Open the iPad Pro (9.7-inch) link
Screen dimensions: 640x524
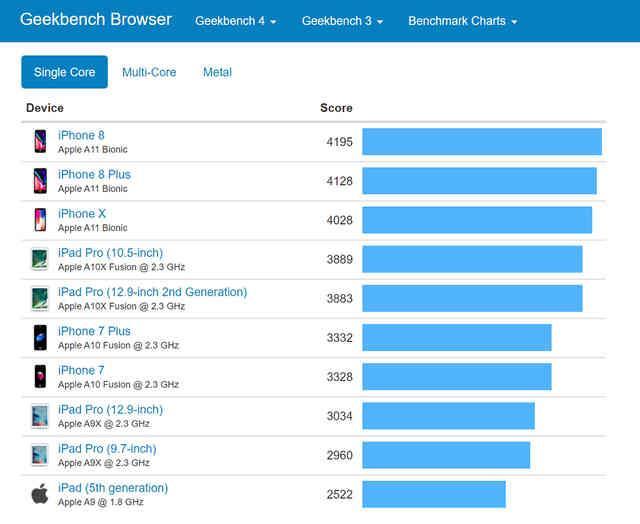107,449
